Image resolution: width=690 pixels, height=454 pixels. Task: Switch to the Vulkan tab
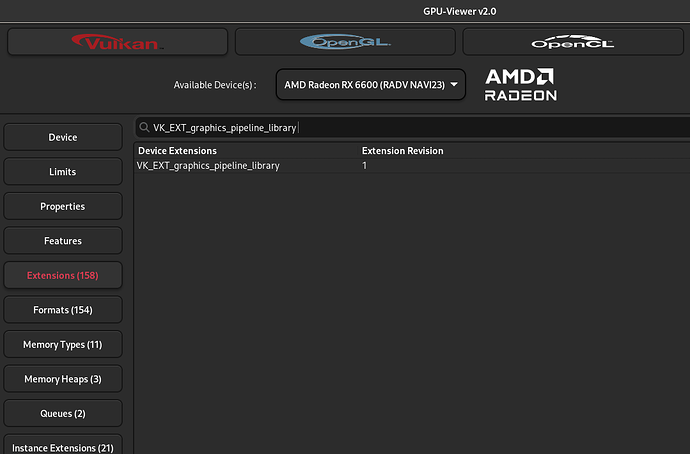click(117, 42)
